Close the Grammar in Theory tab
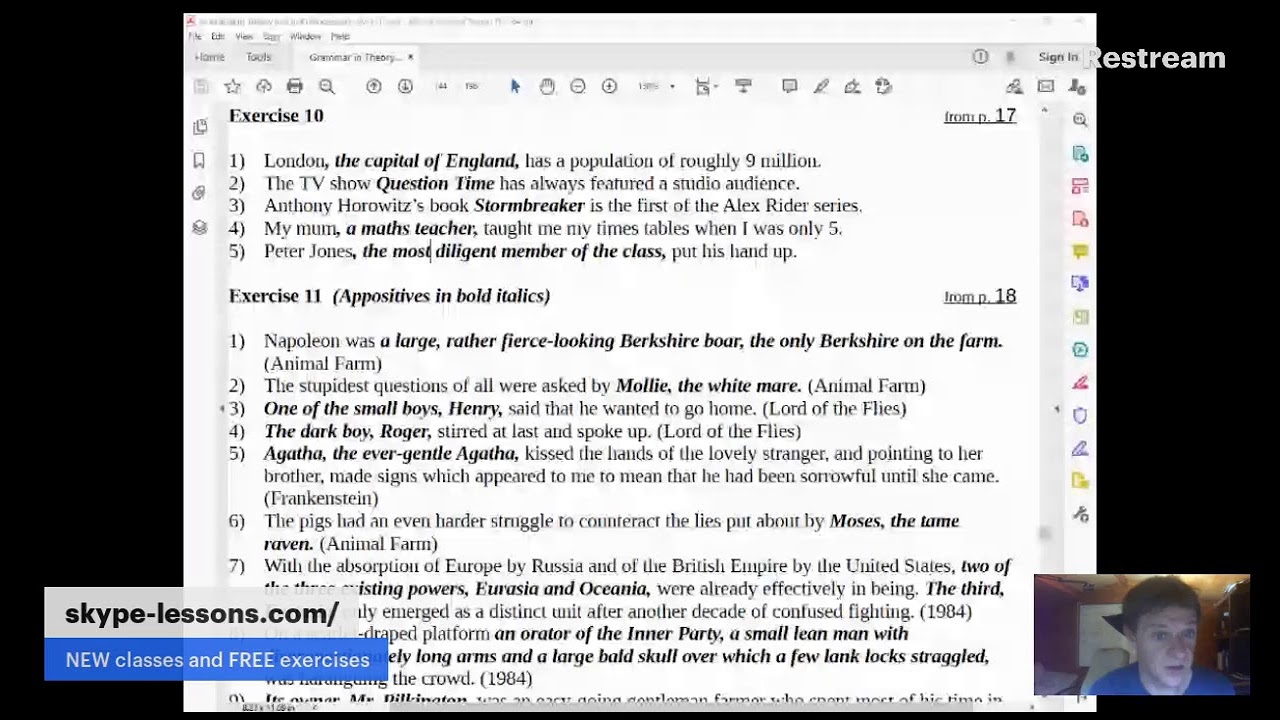 pos(410,58)
